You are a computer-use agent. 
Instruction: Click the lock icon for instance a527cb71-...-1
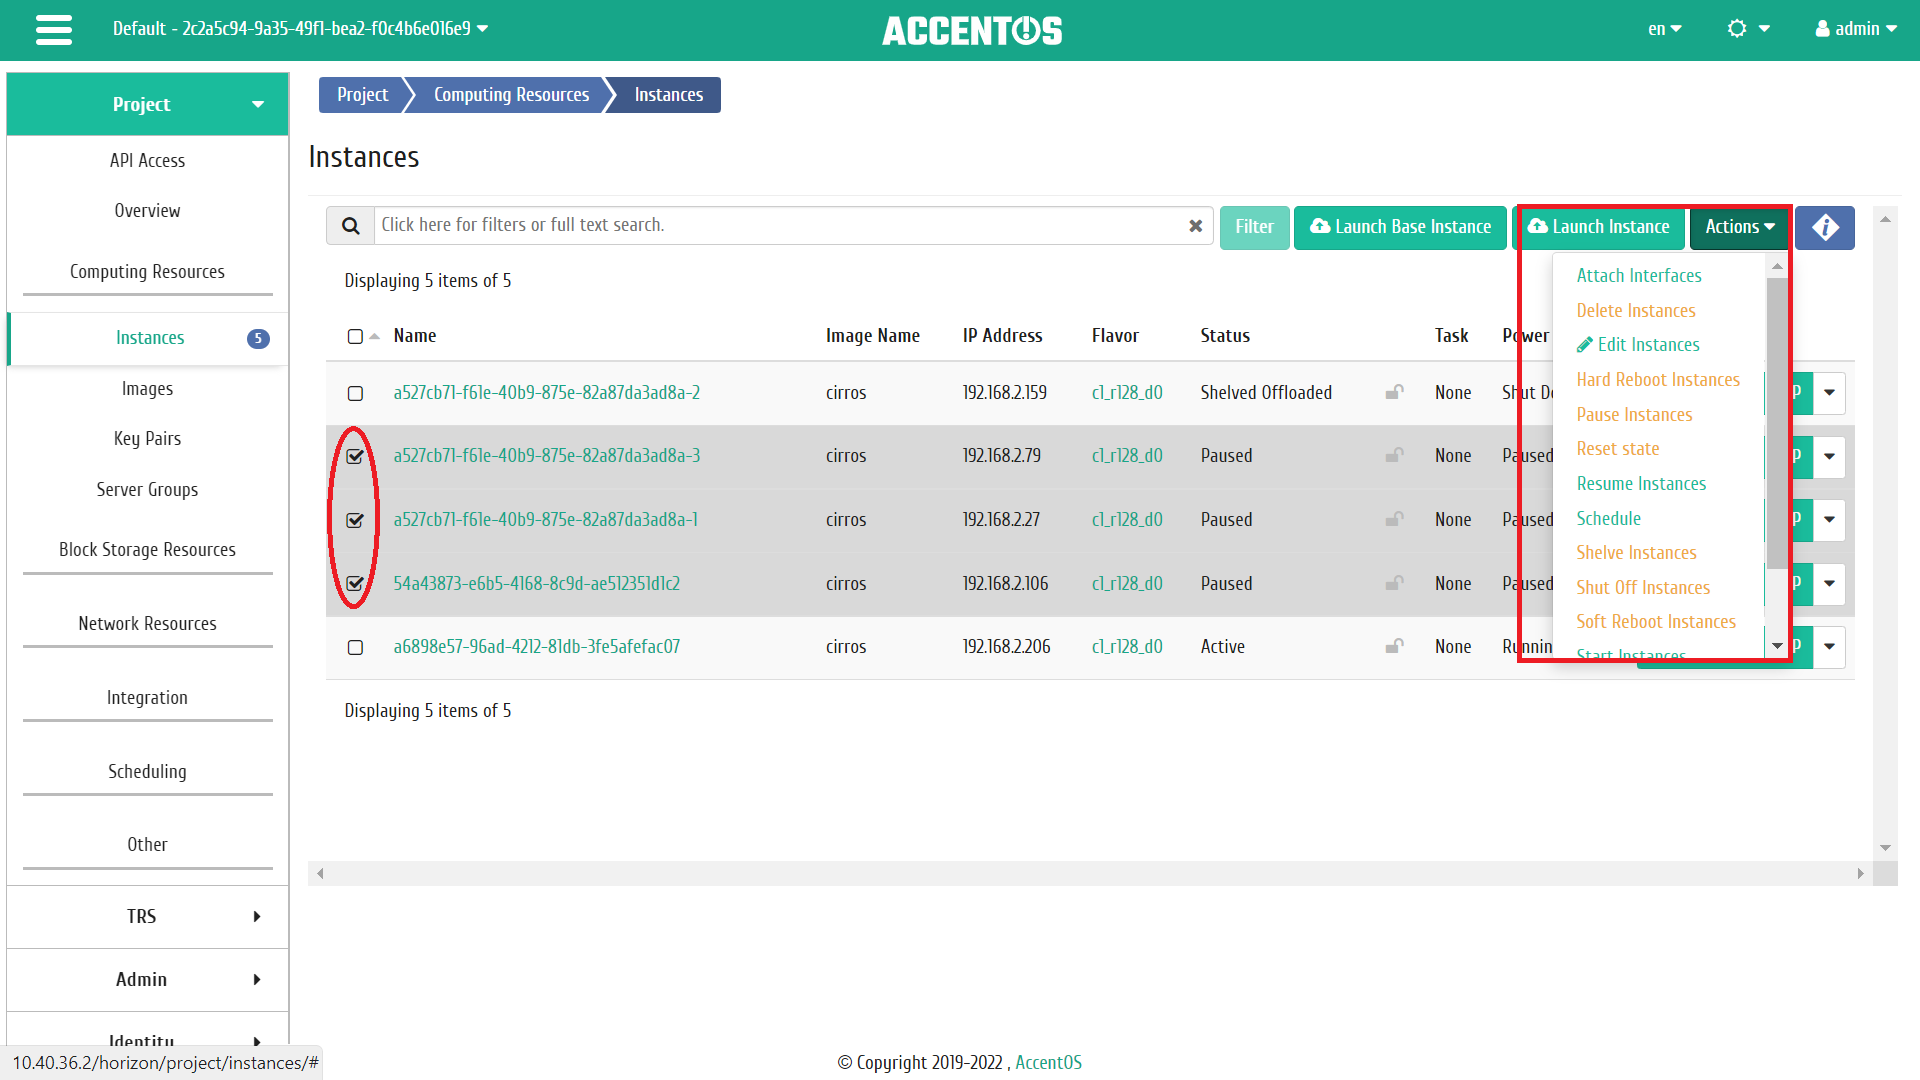tap(1394, 519)
